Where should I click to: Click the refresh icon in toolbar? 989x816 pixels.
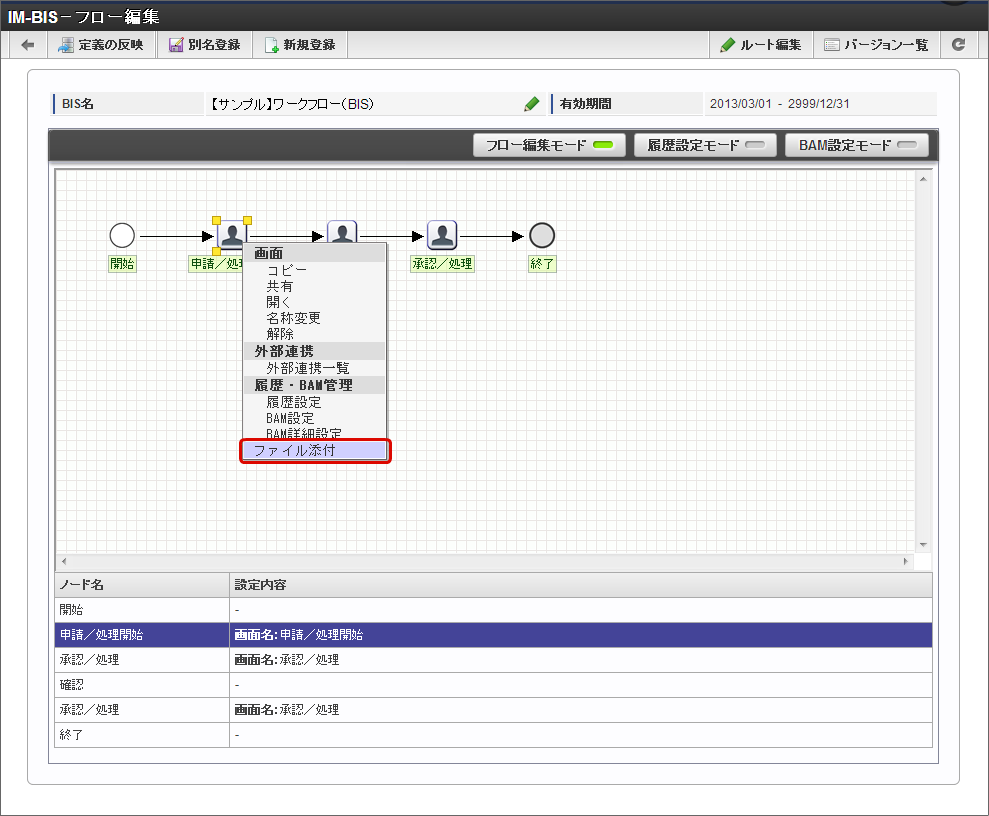(x=959, y=45)
